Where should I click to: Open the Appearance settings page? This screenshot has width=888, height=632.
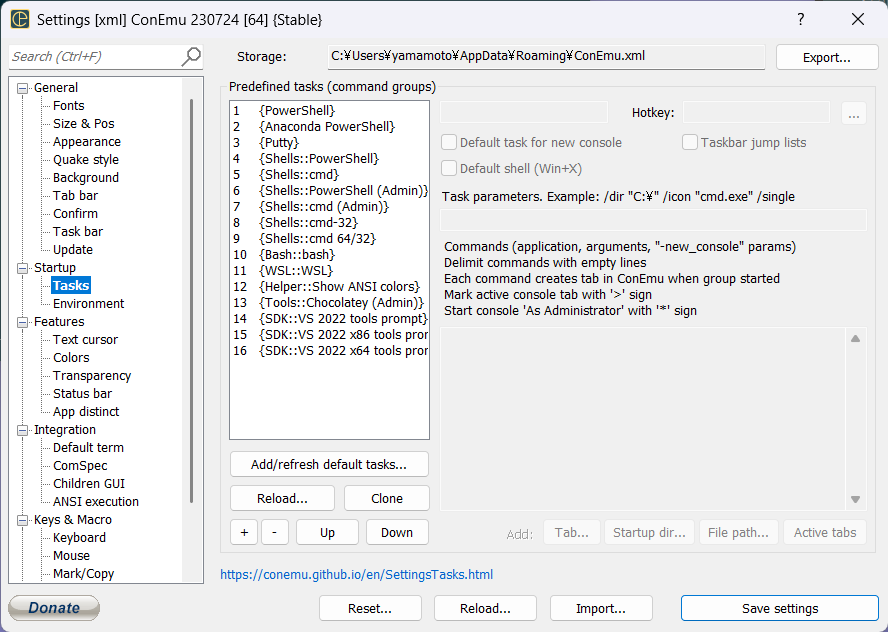pyautogui.click(x=87, y=142)
